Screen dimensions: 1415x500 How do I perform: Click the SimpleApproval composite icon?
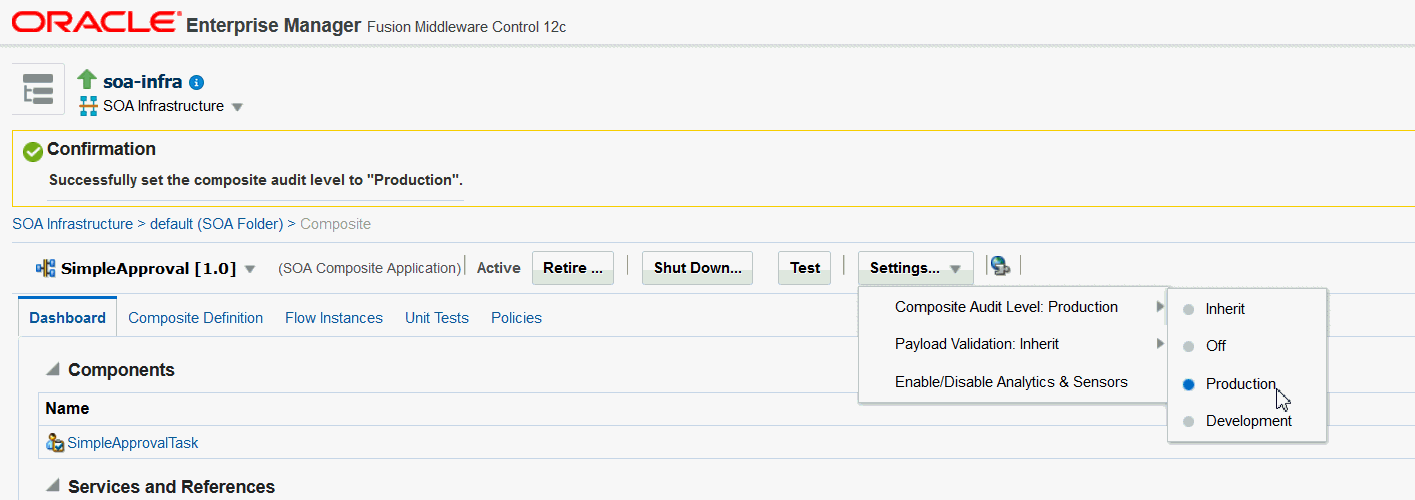pos(46,268)
